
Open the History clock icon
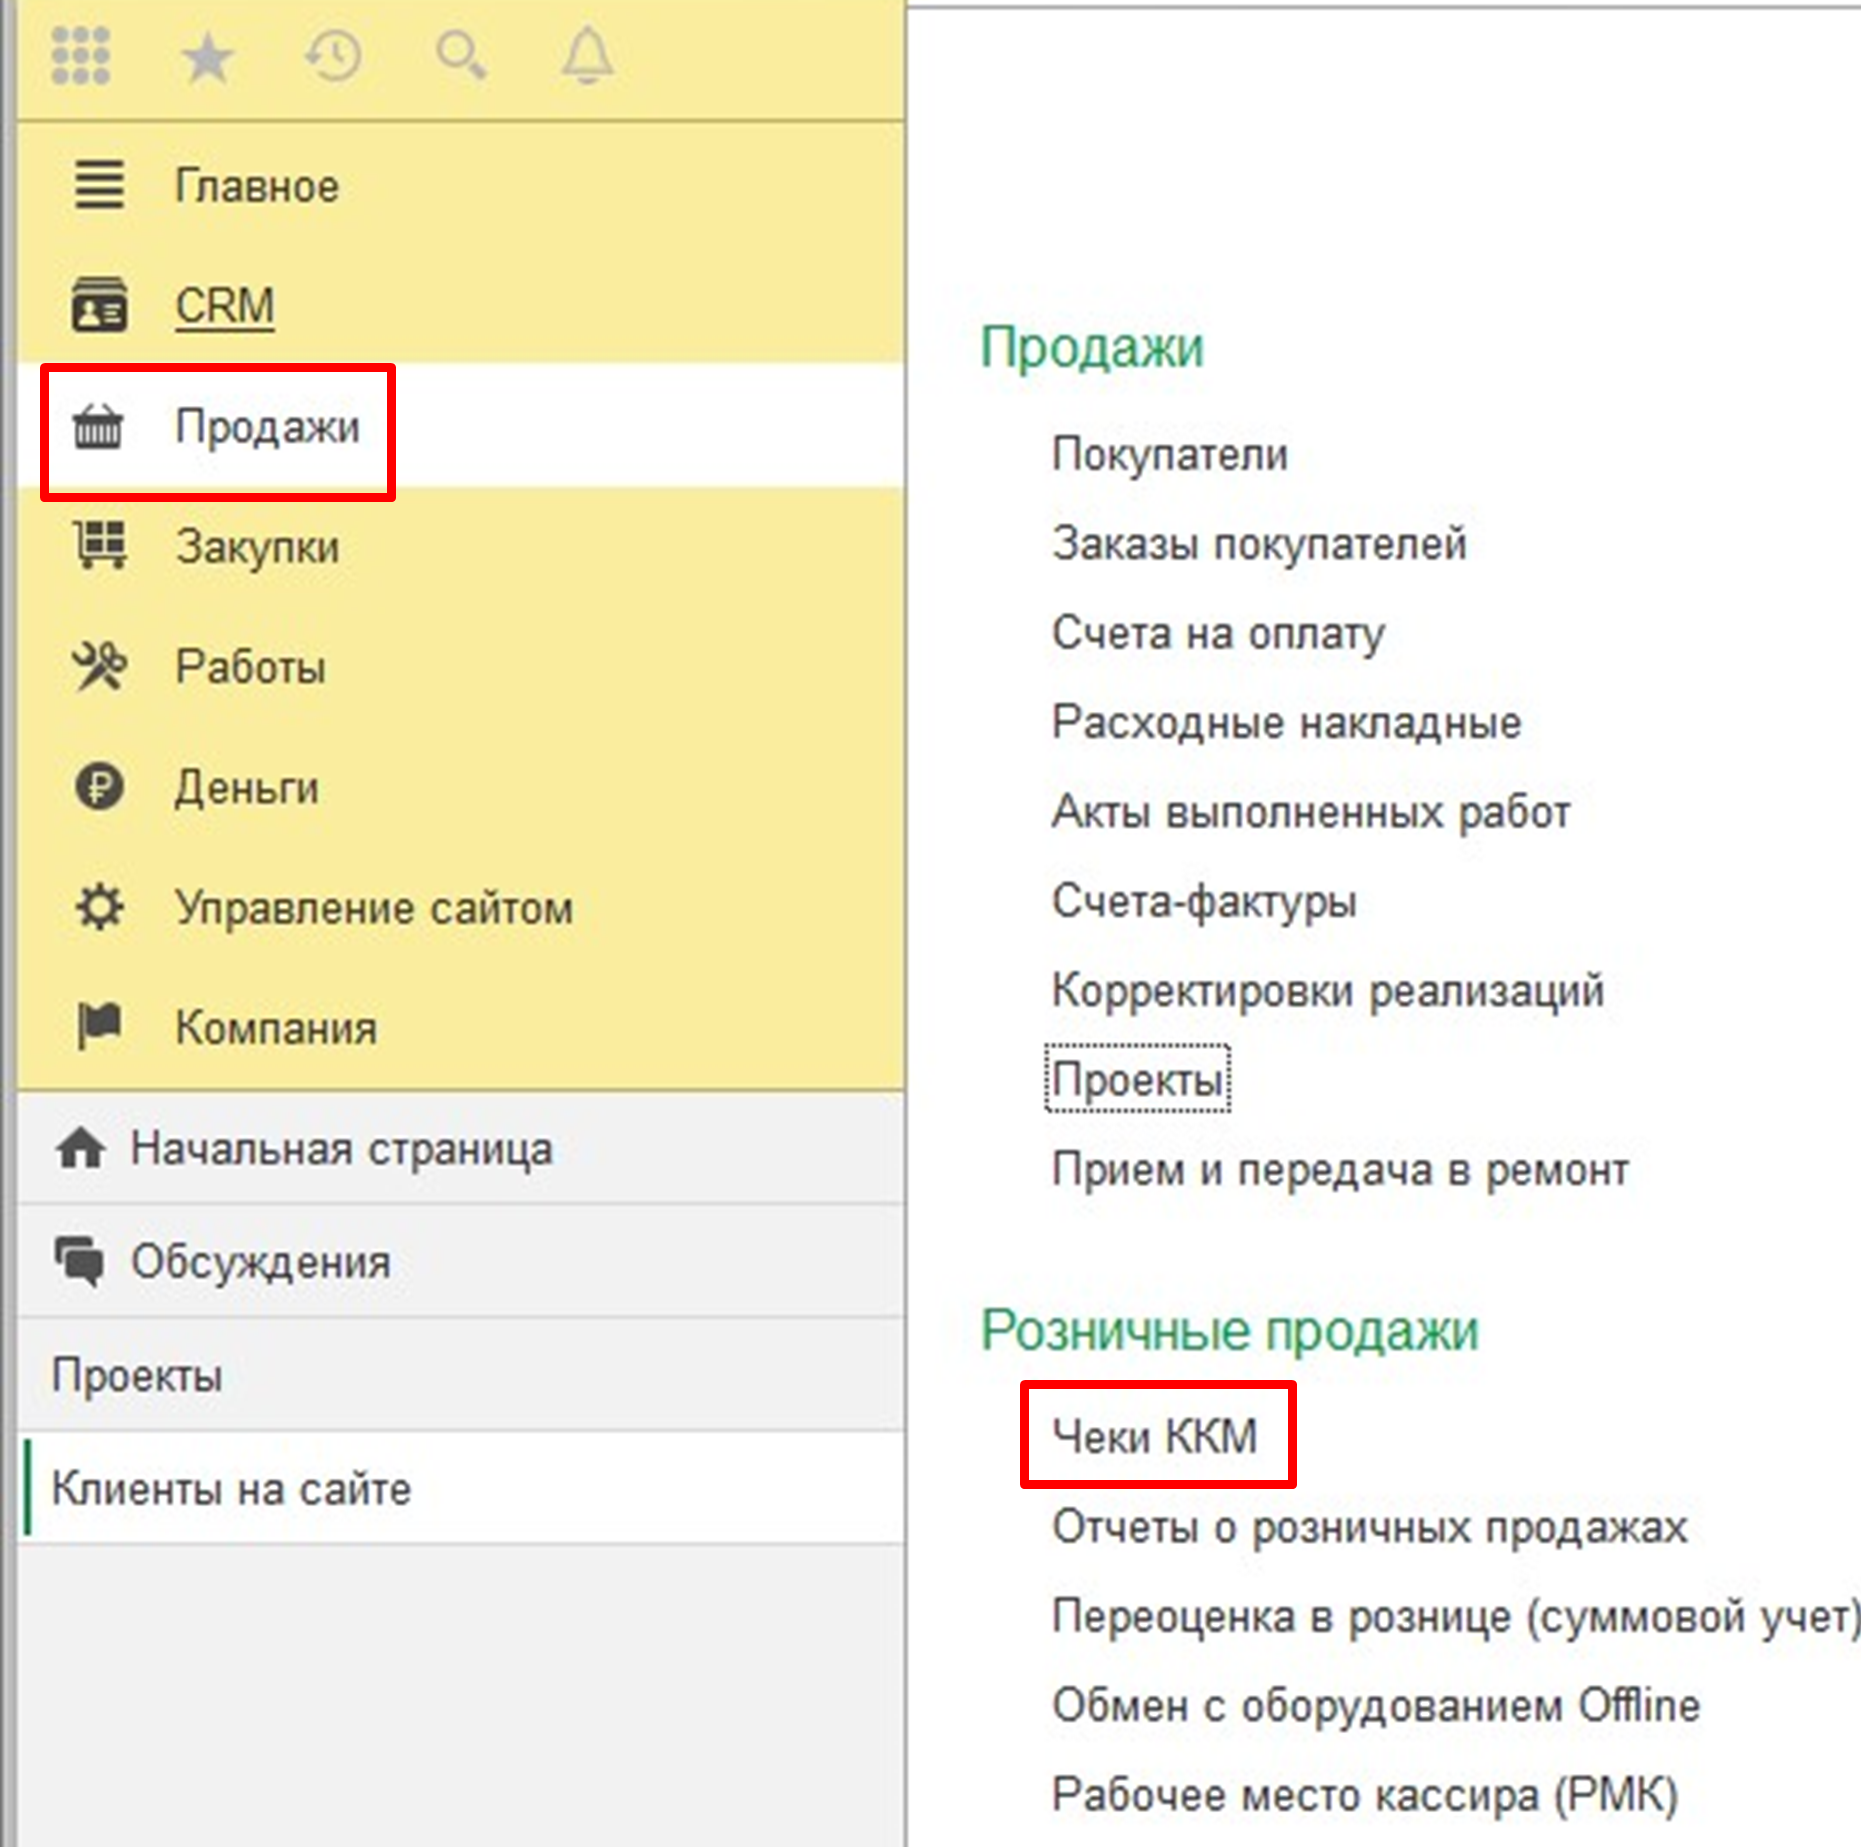coord(334,56)
